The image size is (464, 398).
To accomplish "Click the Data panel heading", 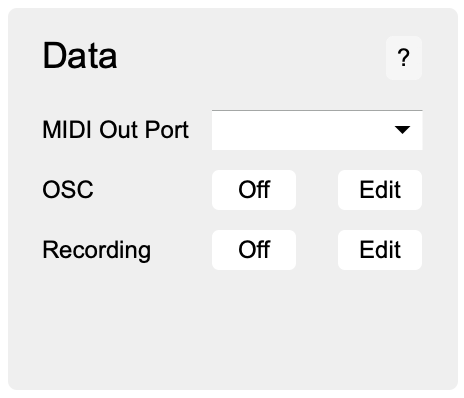I will click(x=80, y=55).
